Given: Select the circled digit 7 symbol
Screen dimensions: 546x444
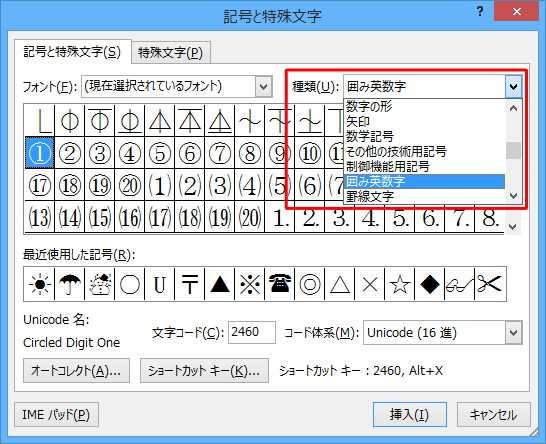Looking at the screenshot, I should (x=219, y=153).
